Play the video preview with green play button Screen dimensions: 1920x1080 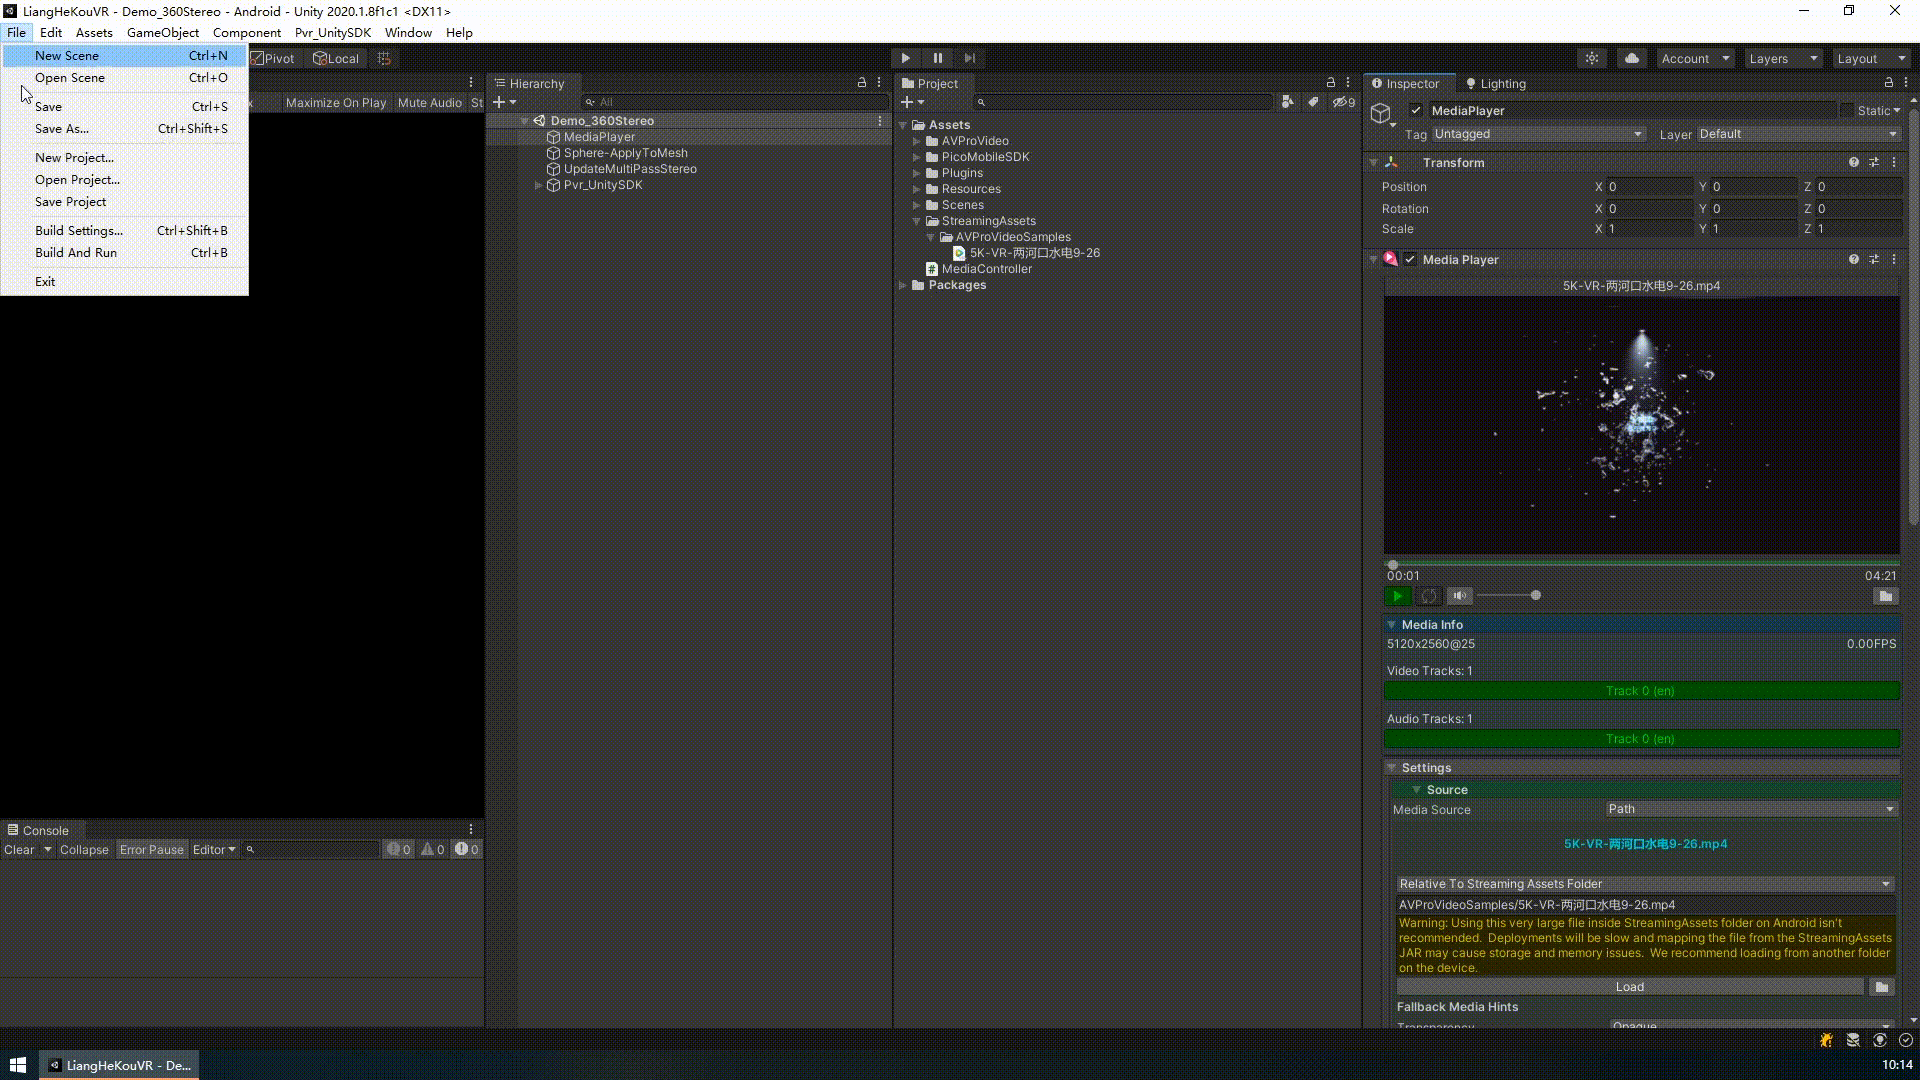click(x=1397, y=596)
